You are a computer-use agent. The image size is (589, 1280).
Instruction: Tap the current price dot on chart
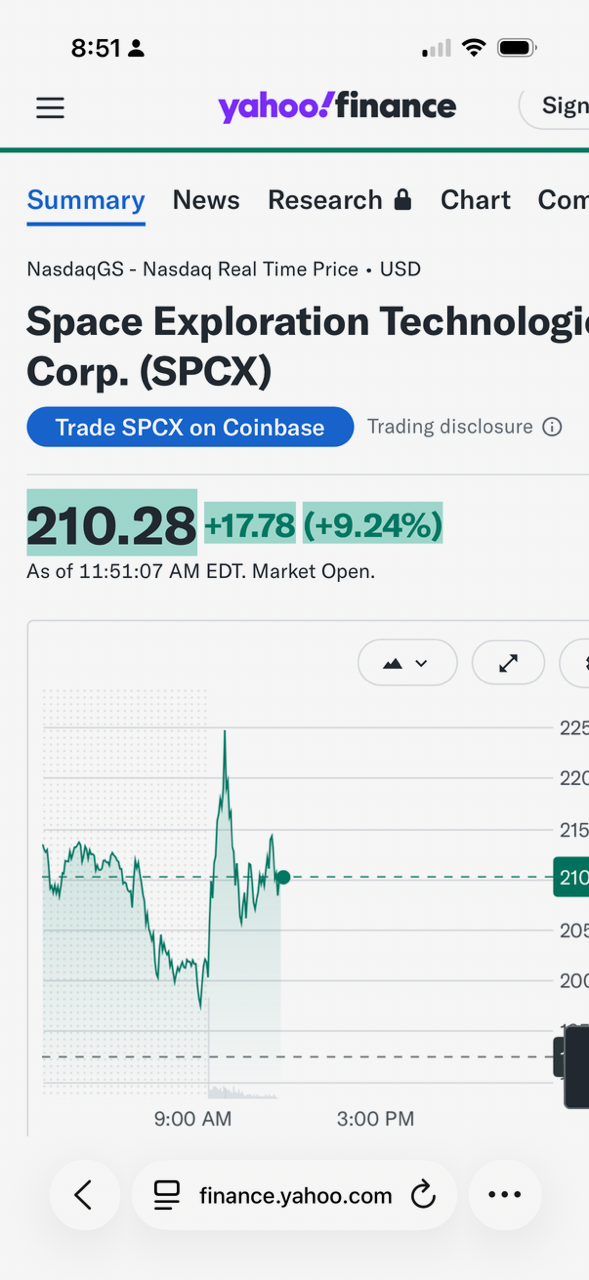[283, 877]
